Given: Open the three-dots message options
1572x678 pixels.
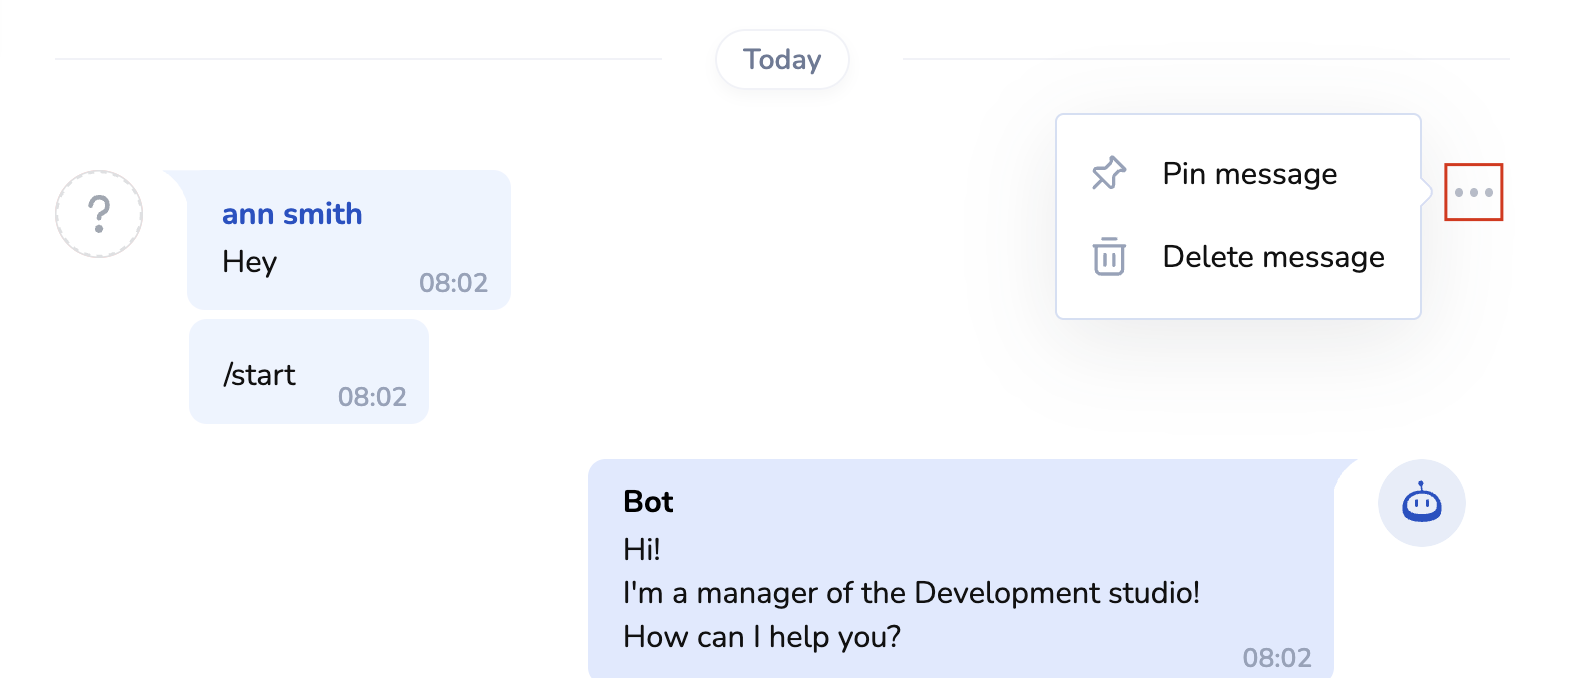Looking at the screenshot, I should (x=1473, y=192).
